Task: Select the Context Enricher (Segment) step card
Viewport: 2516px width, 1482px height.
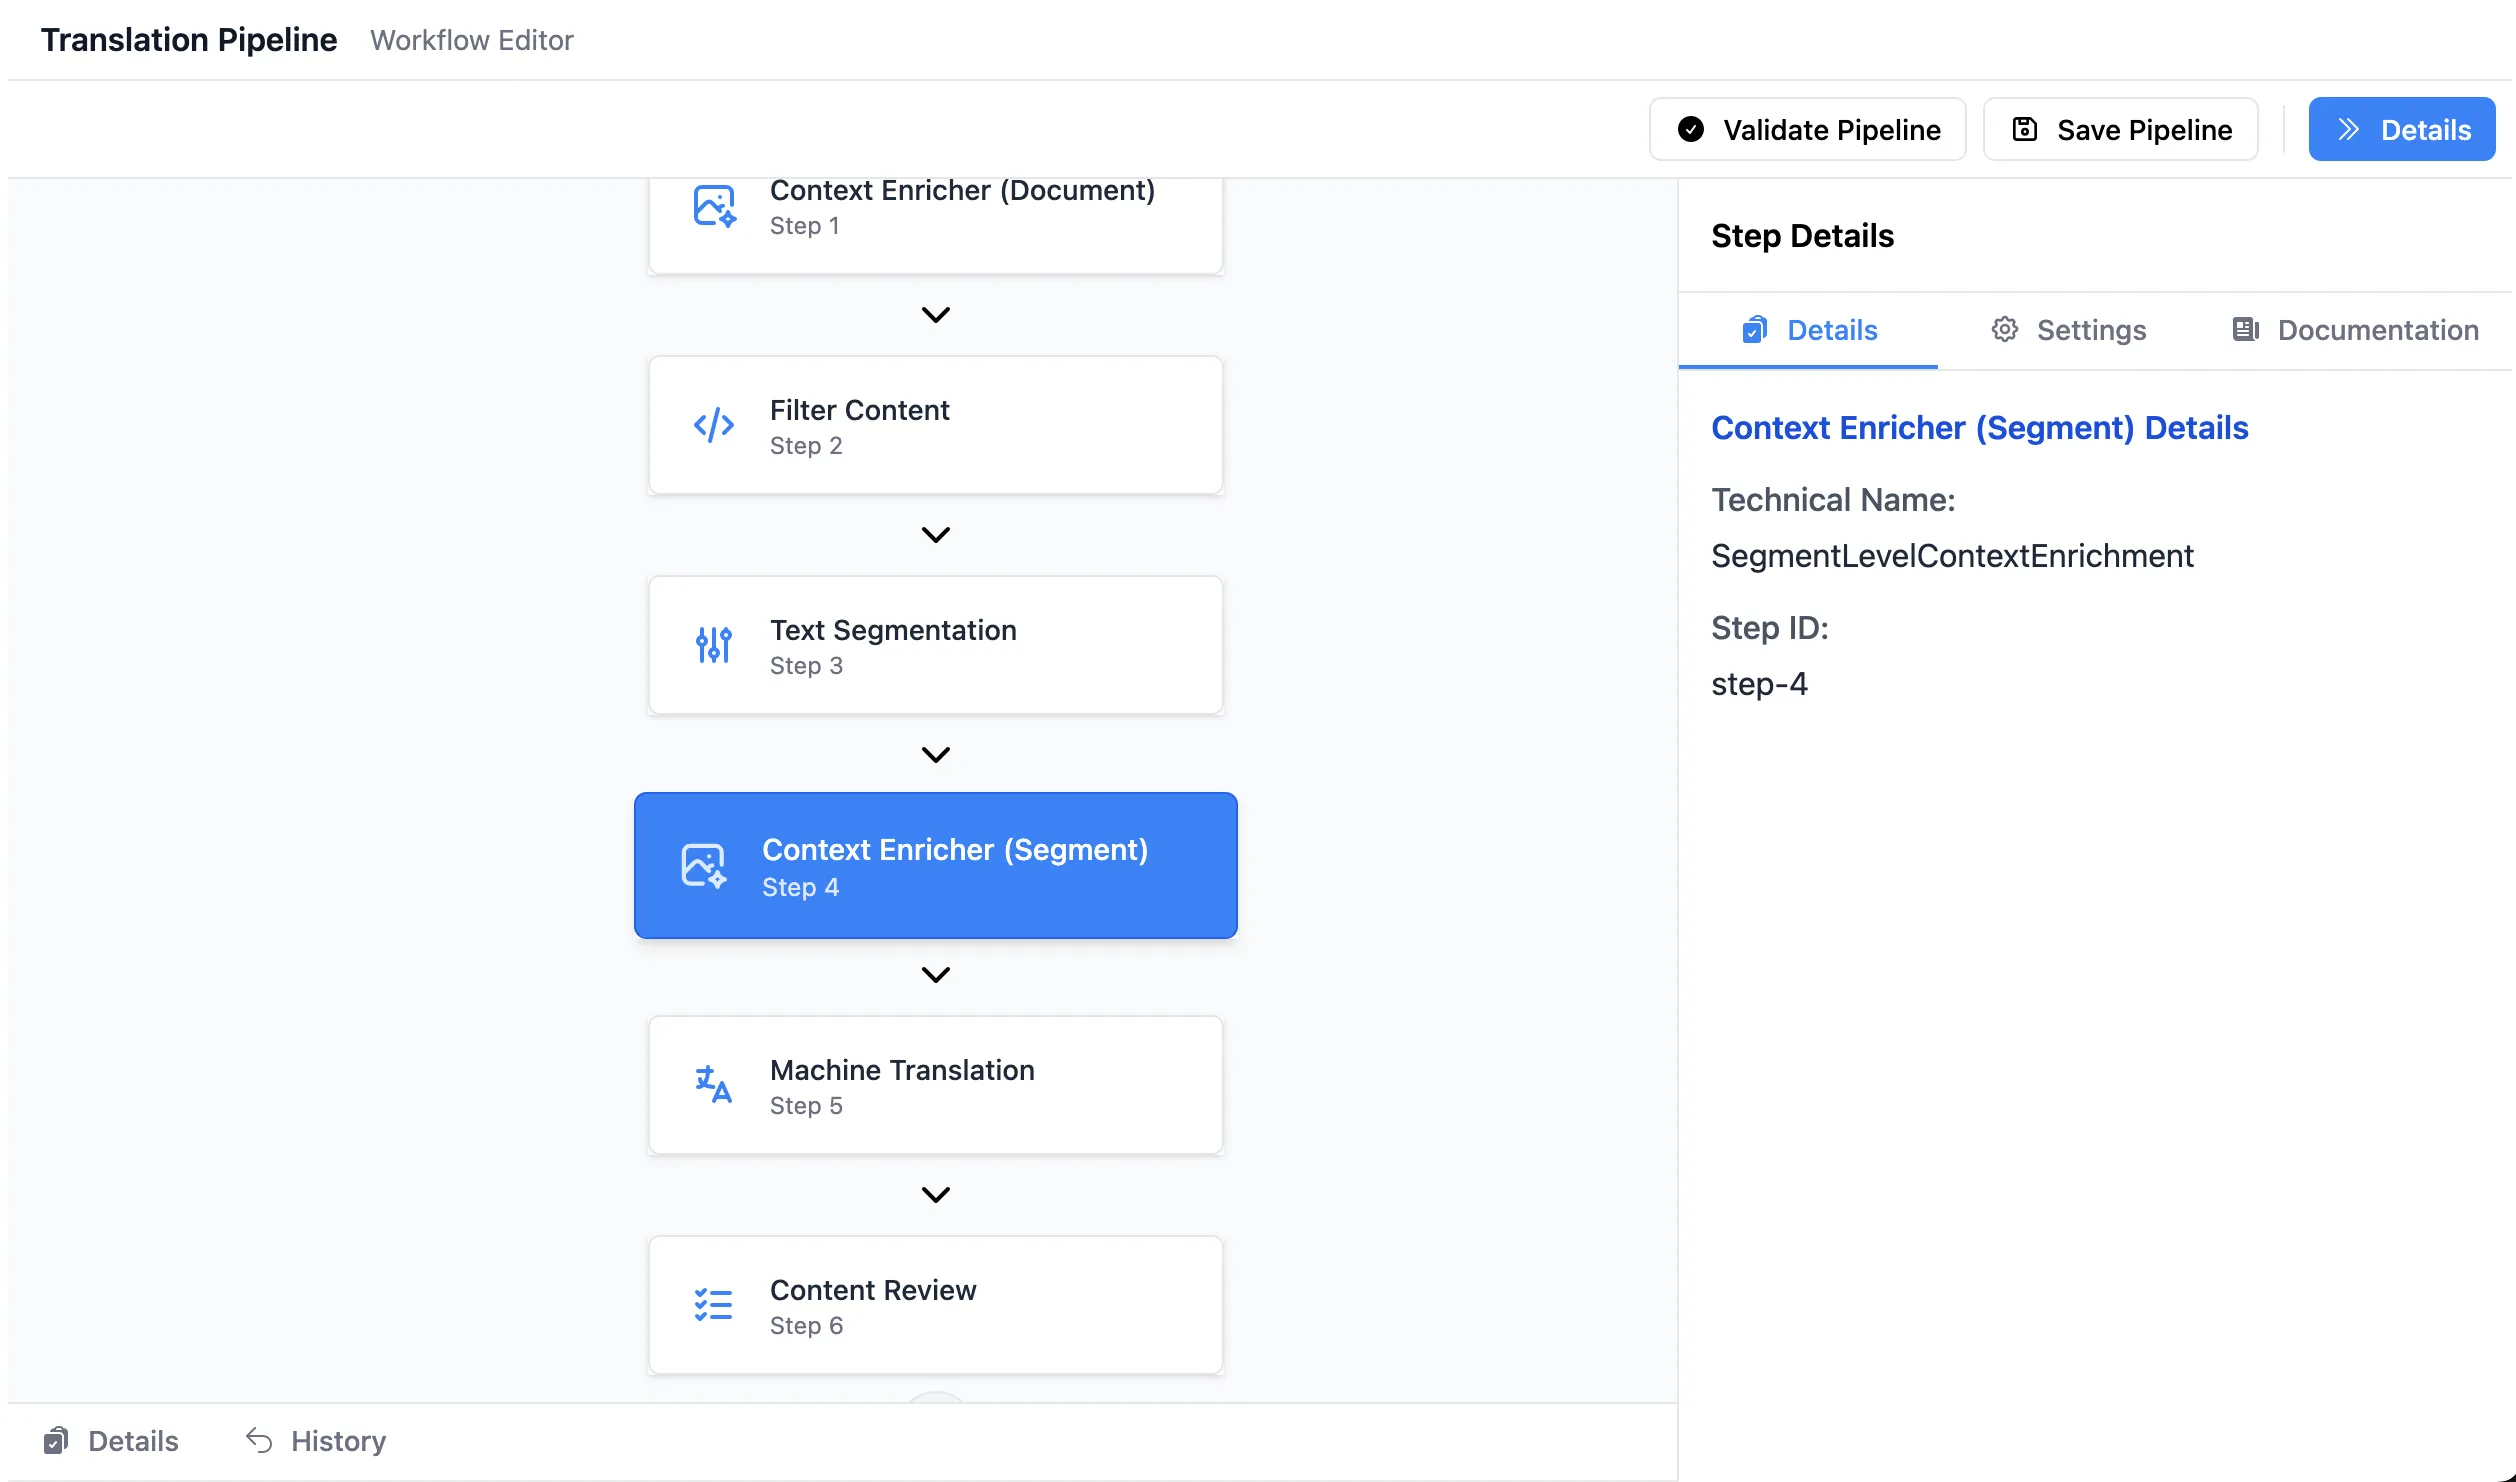Action: (936, 865)
